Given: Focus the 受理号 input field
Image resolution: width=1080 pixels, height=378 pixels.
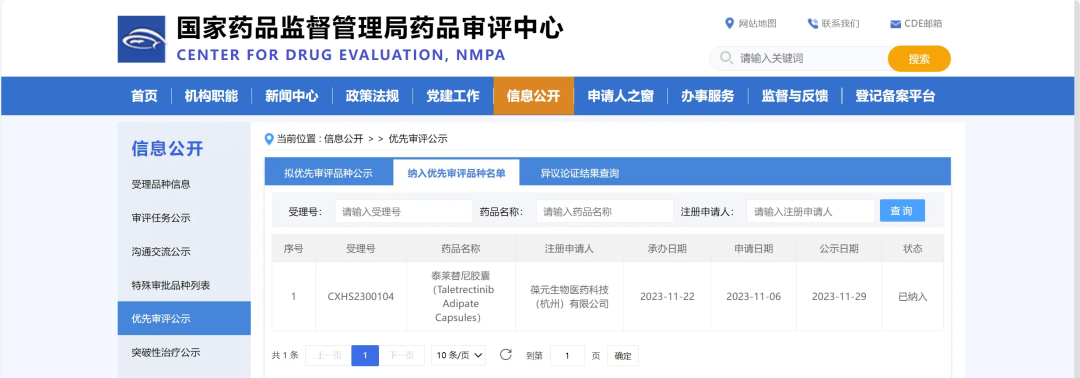Looking at the screenshot, I should [x=404, y=211].
